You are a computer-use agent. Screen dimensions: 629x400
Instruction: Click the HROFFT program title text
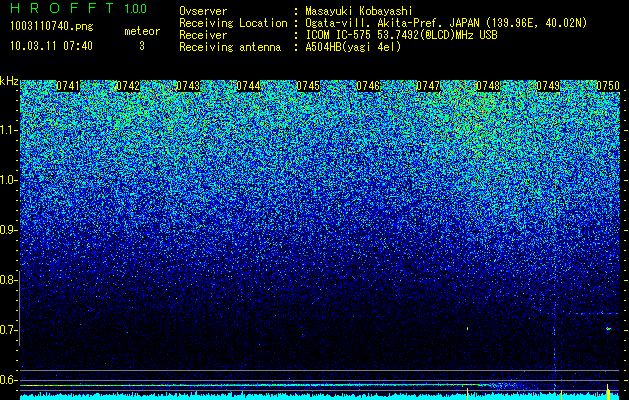(x=62, y=8)
